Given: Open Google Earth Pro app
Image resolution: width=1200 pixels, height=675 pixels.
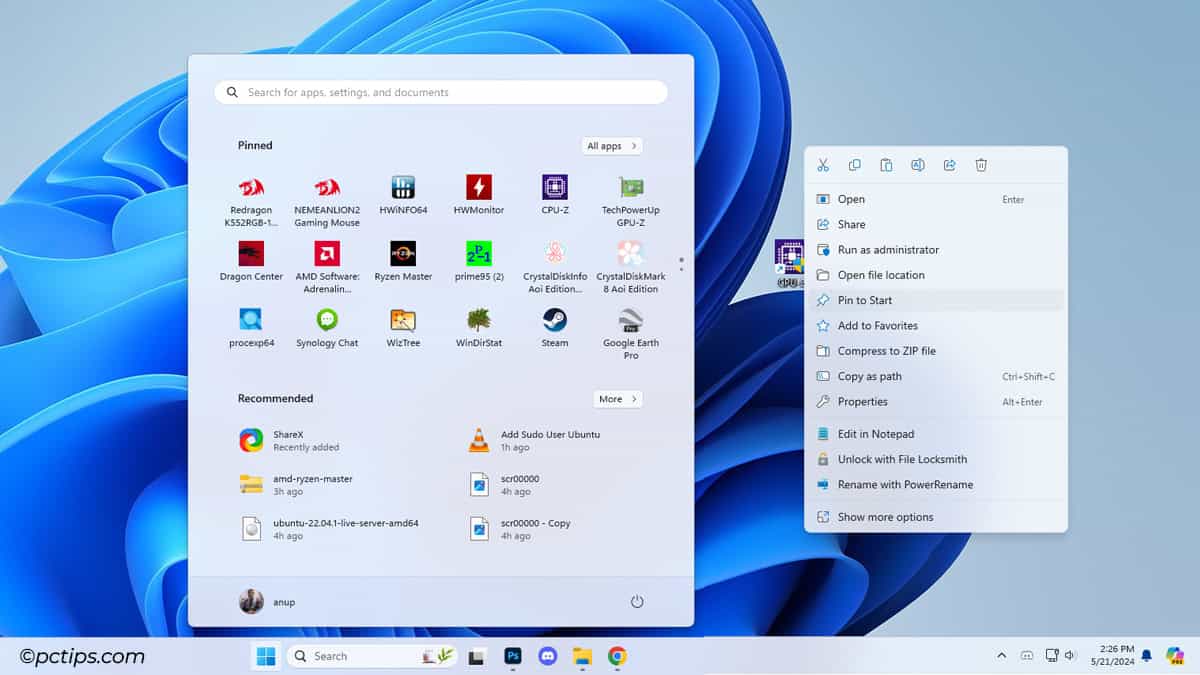Looking at the screenshot, I should 631,332.
